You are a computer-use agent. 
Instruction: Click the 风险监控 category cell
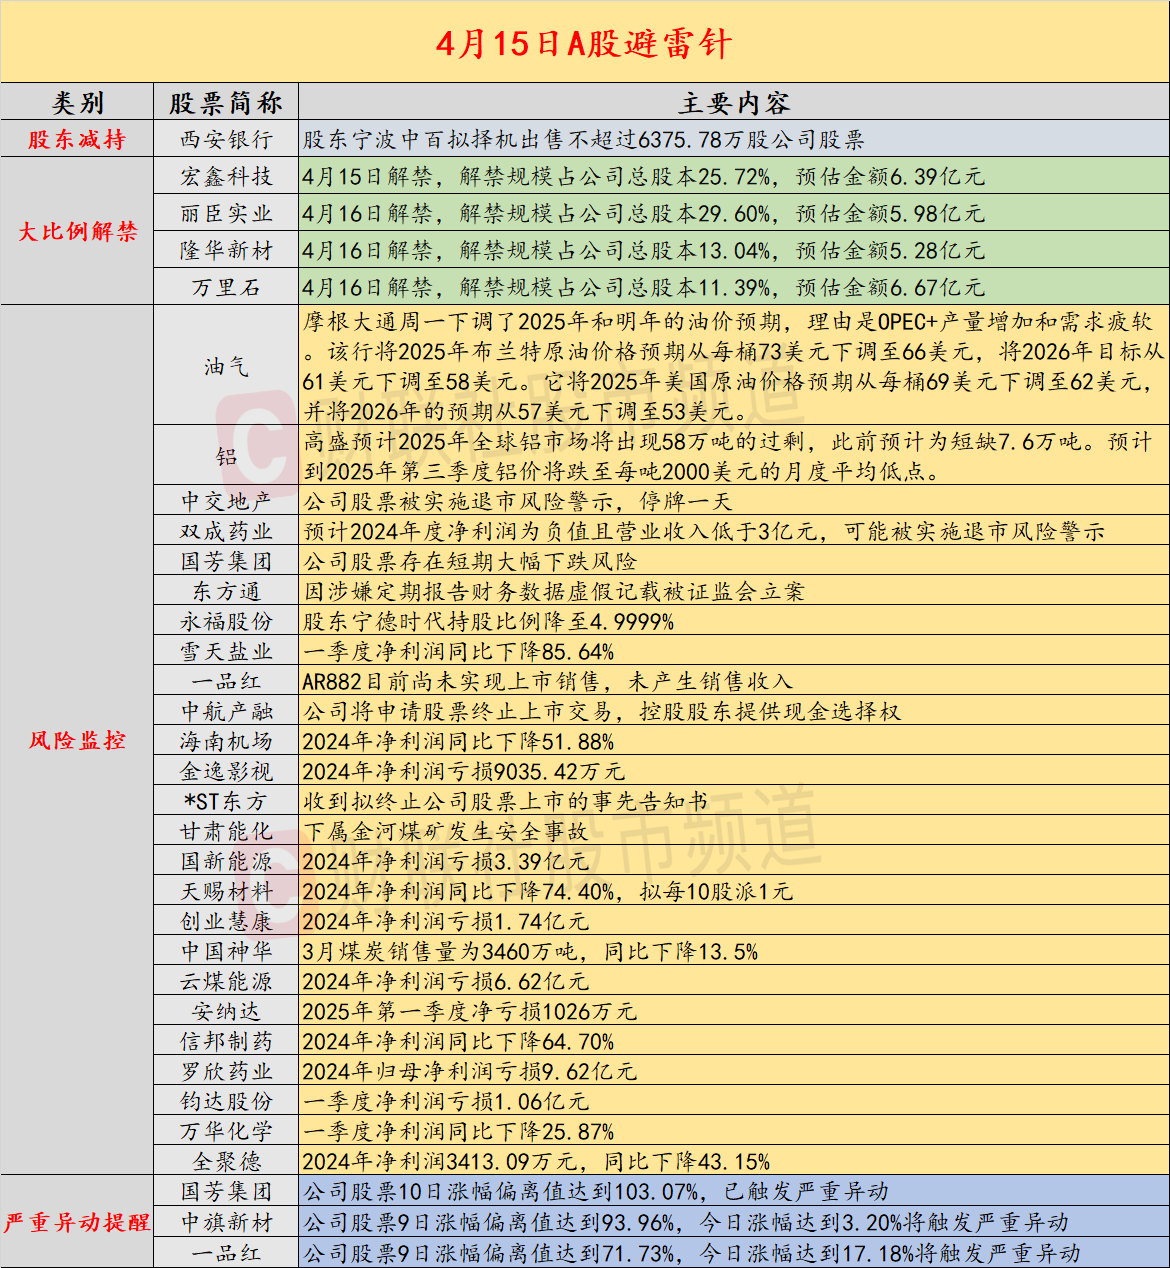[x=77, y=740]
